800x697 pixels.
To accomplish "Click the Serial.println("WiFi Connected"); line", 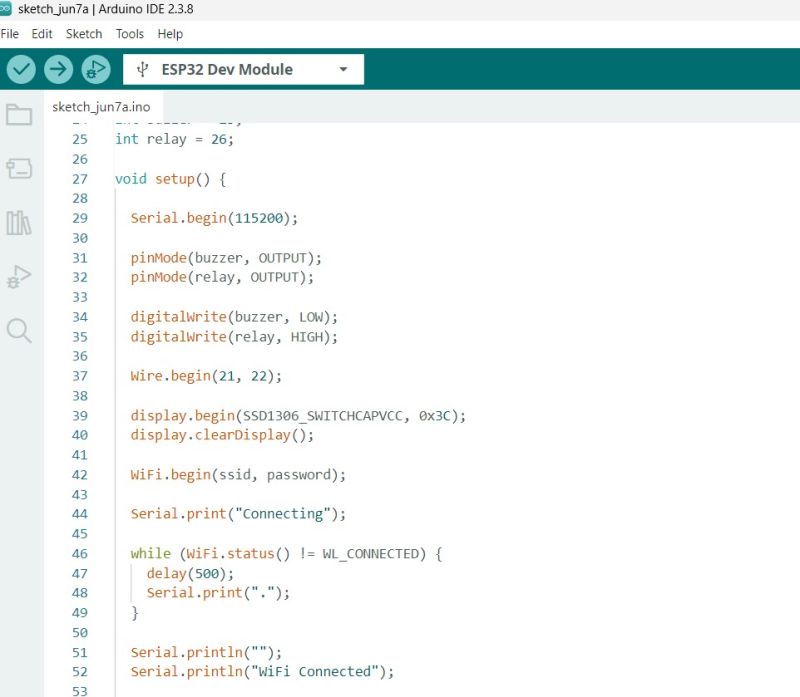I will [262, 671].
